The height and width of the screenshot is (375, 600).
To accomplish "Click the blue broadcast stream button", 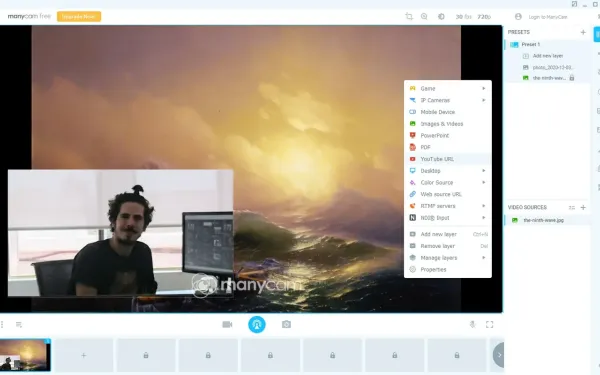I will coord(257,324).
